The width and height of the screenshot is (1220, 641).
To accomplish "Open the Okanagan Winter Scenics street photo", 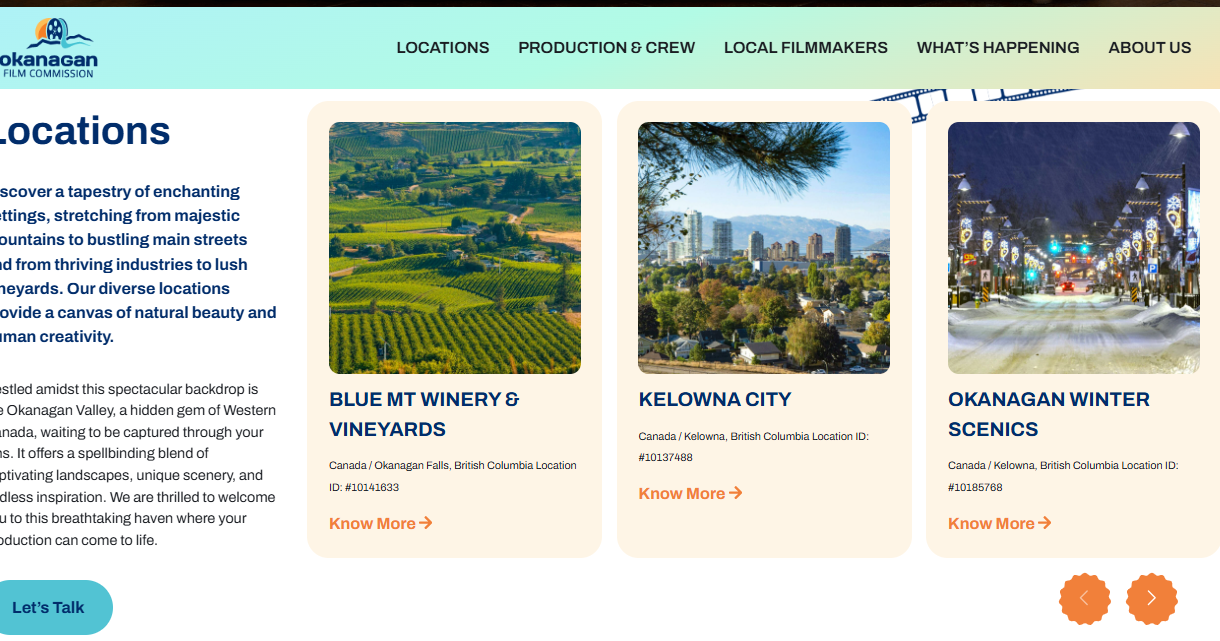I will pos(1073,247).
